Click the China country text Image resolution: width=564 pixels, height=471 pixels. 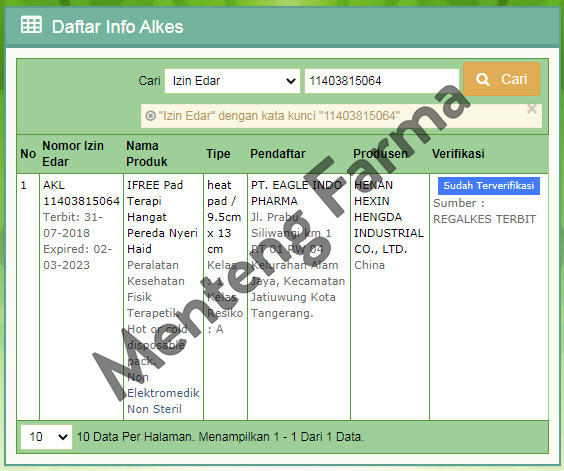click(369, 265)
